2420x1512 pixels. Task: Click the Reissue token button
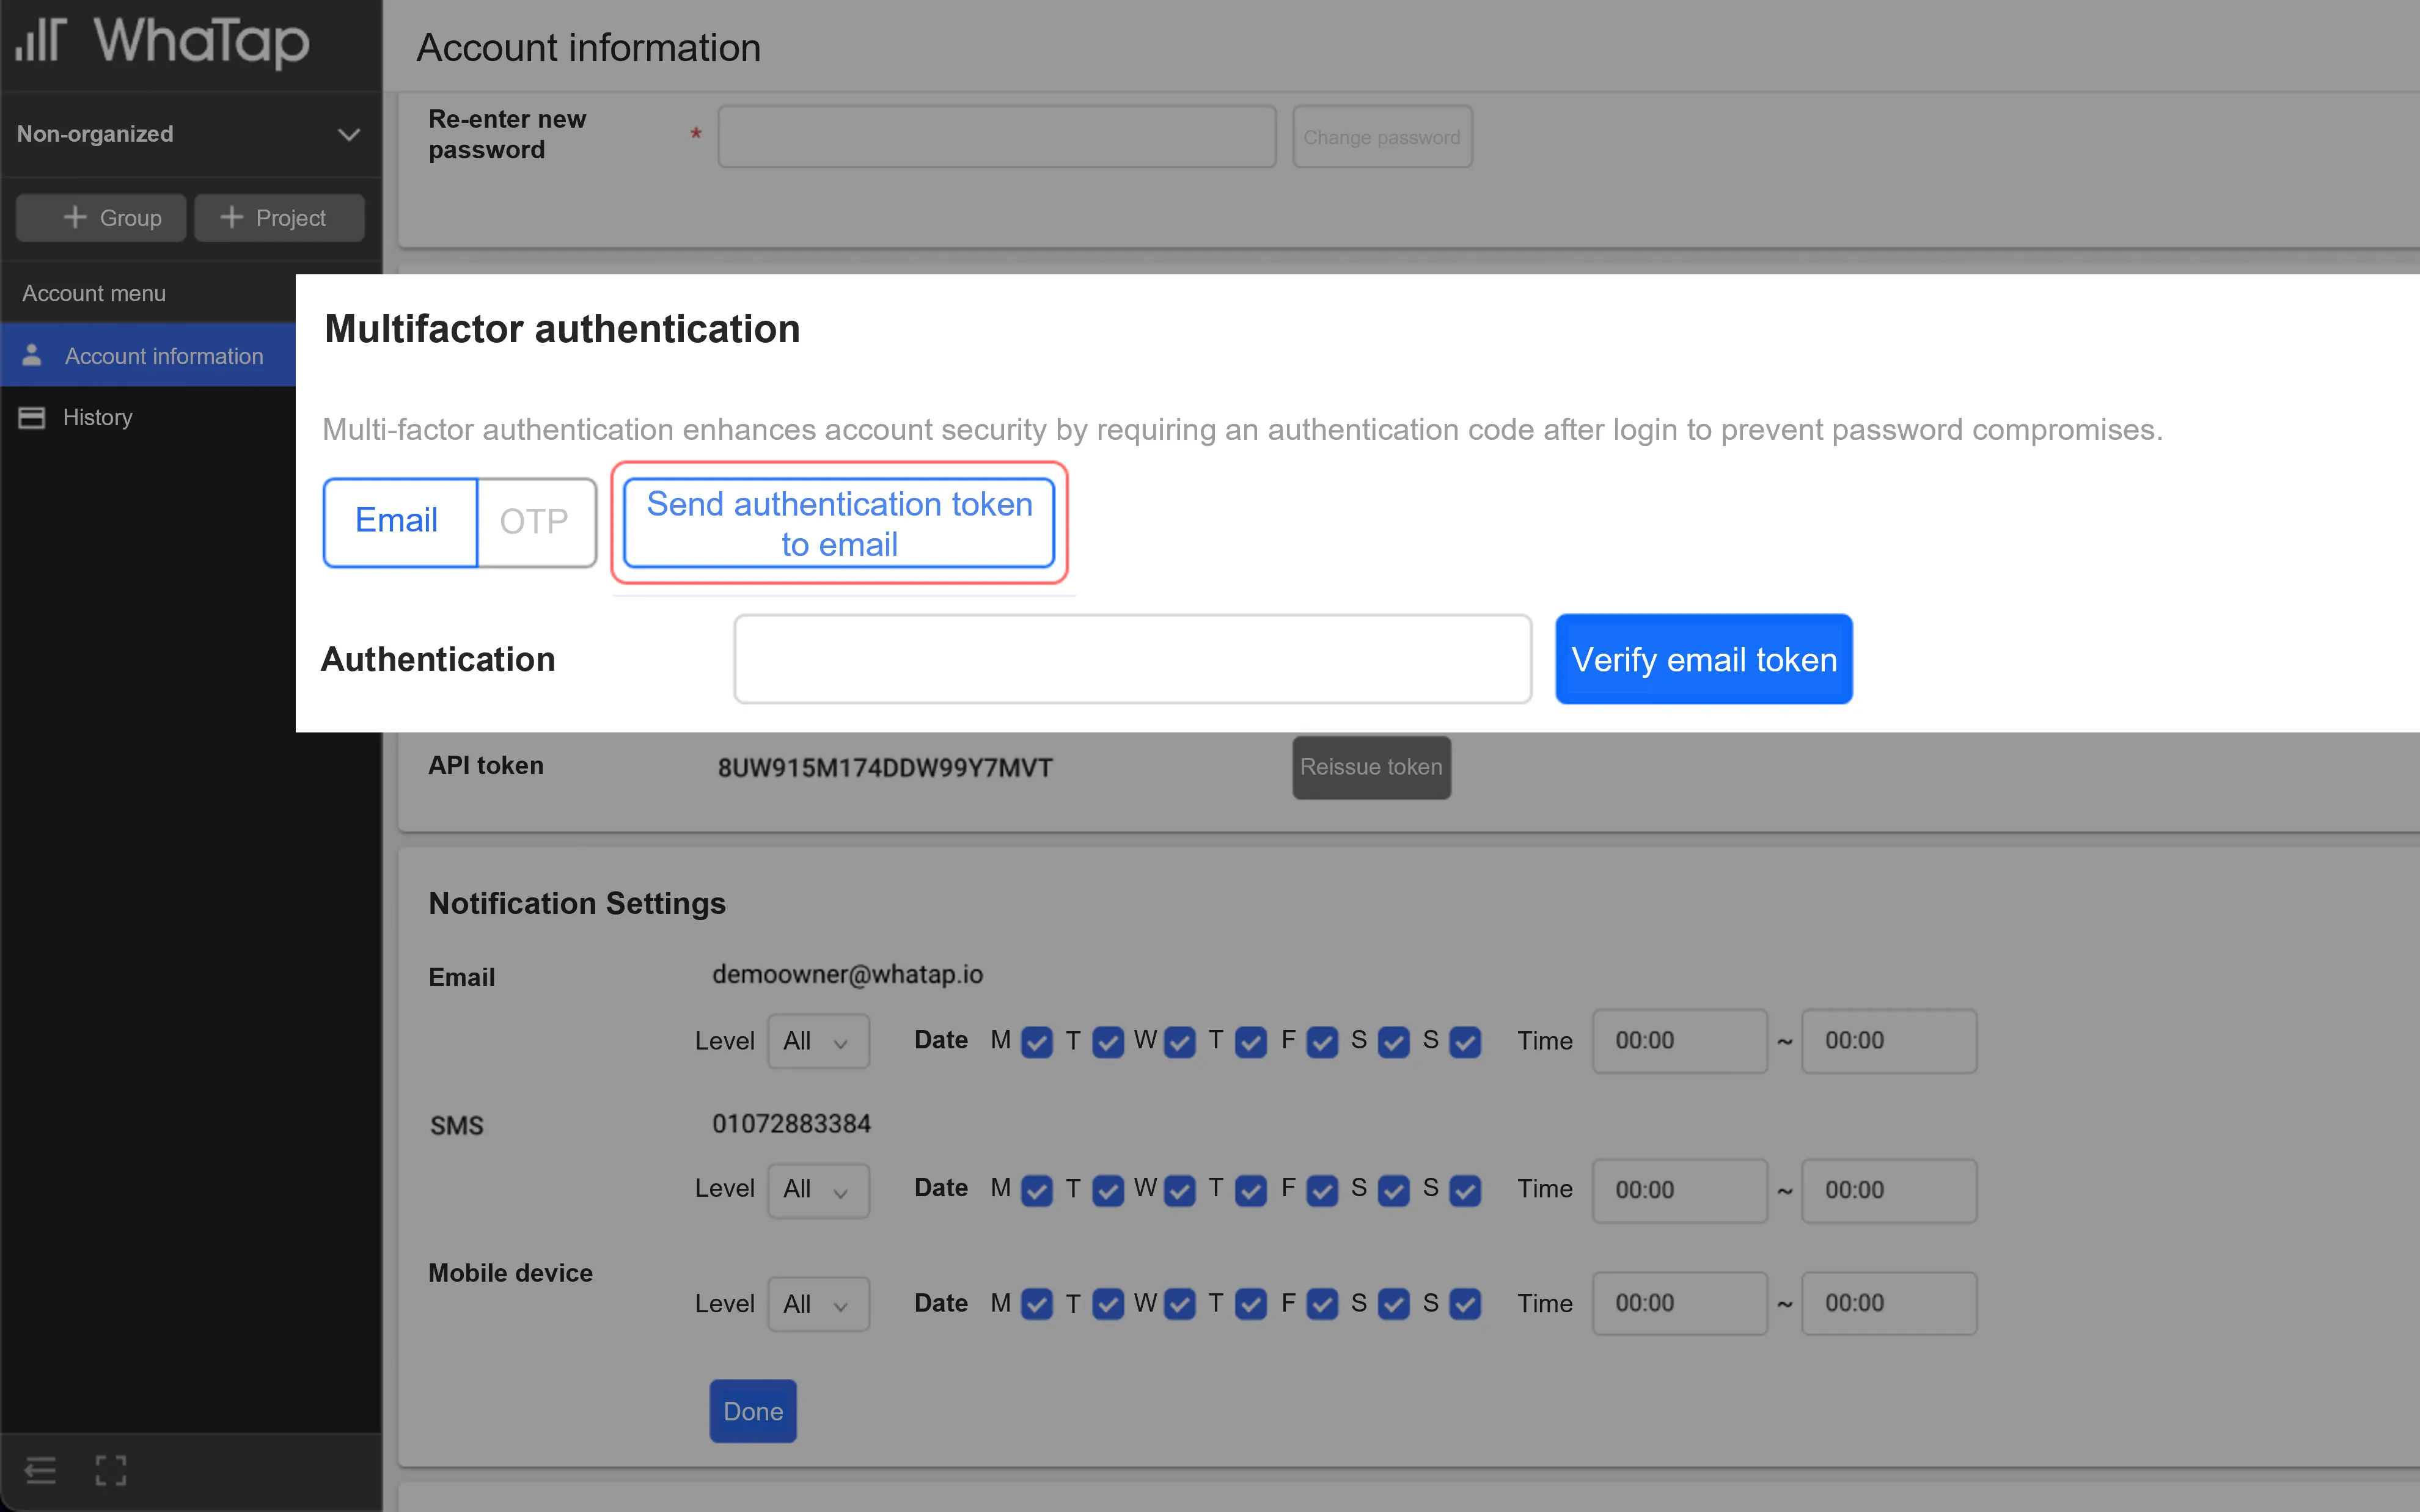click(1371, 767)
